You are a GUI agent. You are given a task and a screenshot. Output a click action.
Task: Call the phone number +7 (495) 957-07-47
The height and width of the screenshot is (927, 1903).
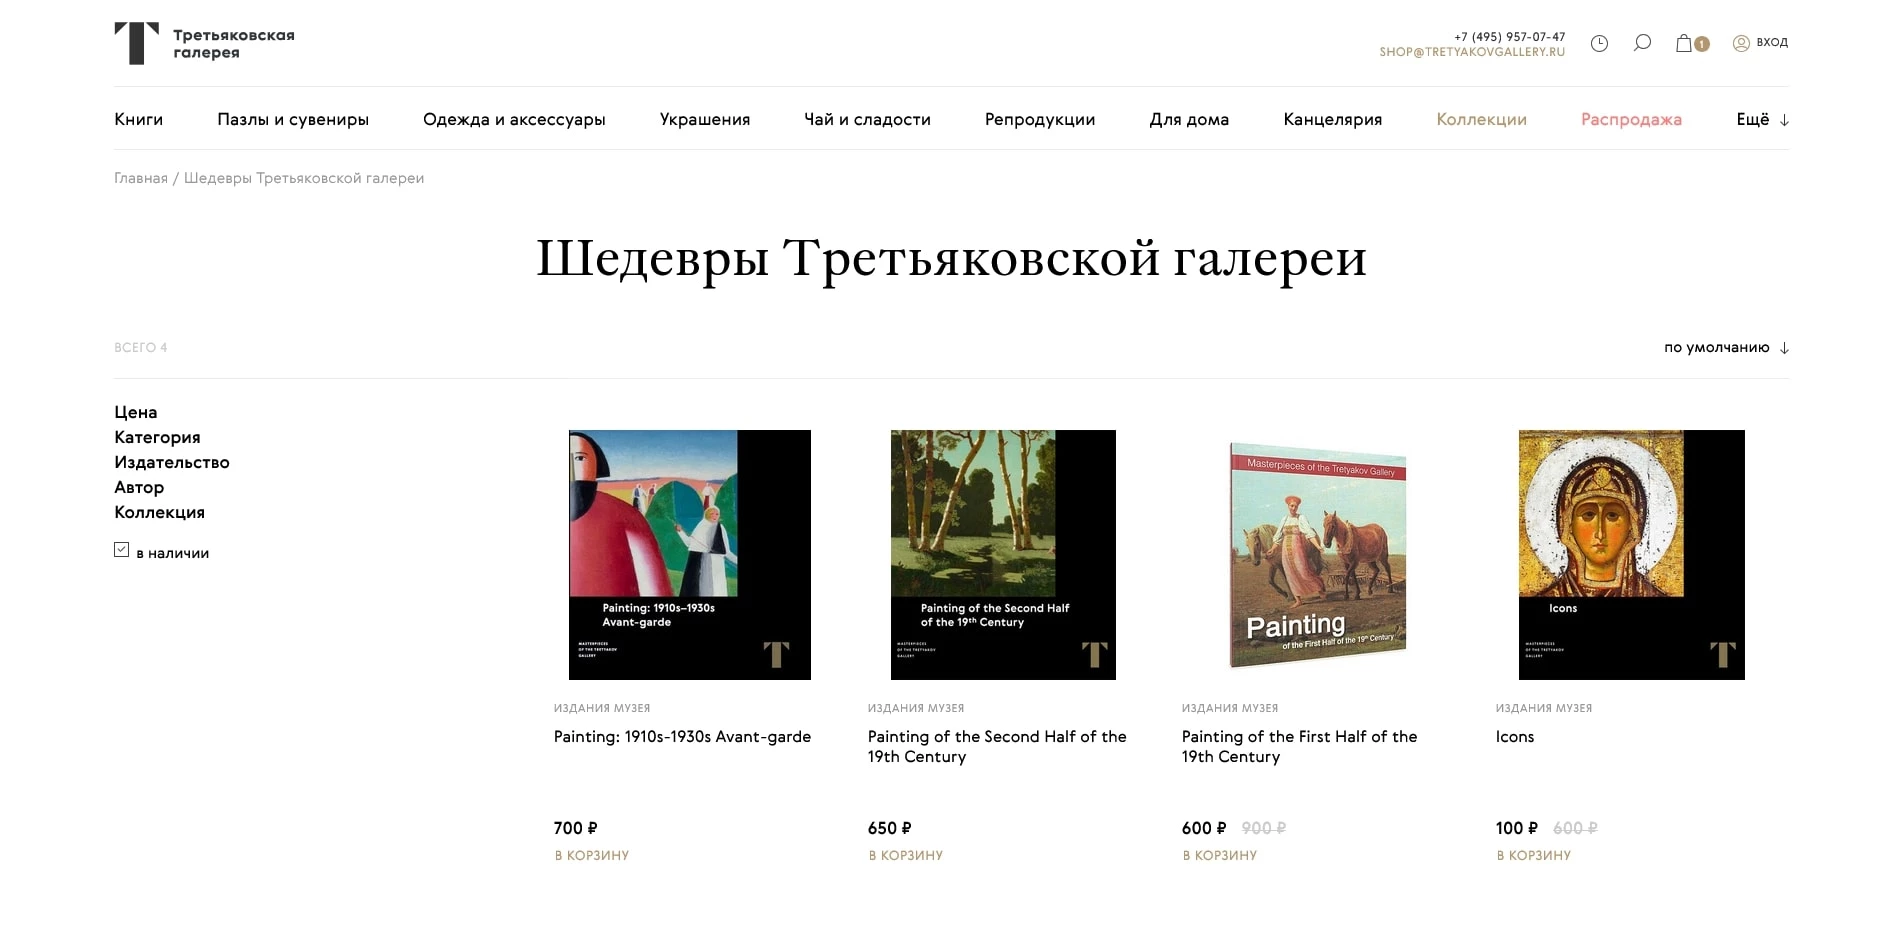pyautogui.click(x=1509, y=36)
